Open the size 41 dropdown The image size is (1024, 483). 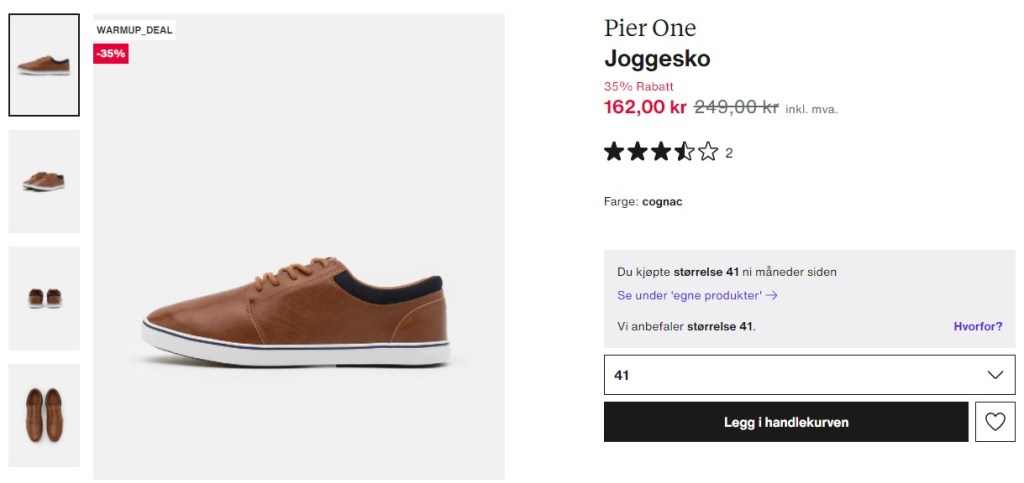coord(808,375)
